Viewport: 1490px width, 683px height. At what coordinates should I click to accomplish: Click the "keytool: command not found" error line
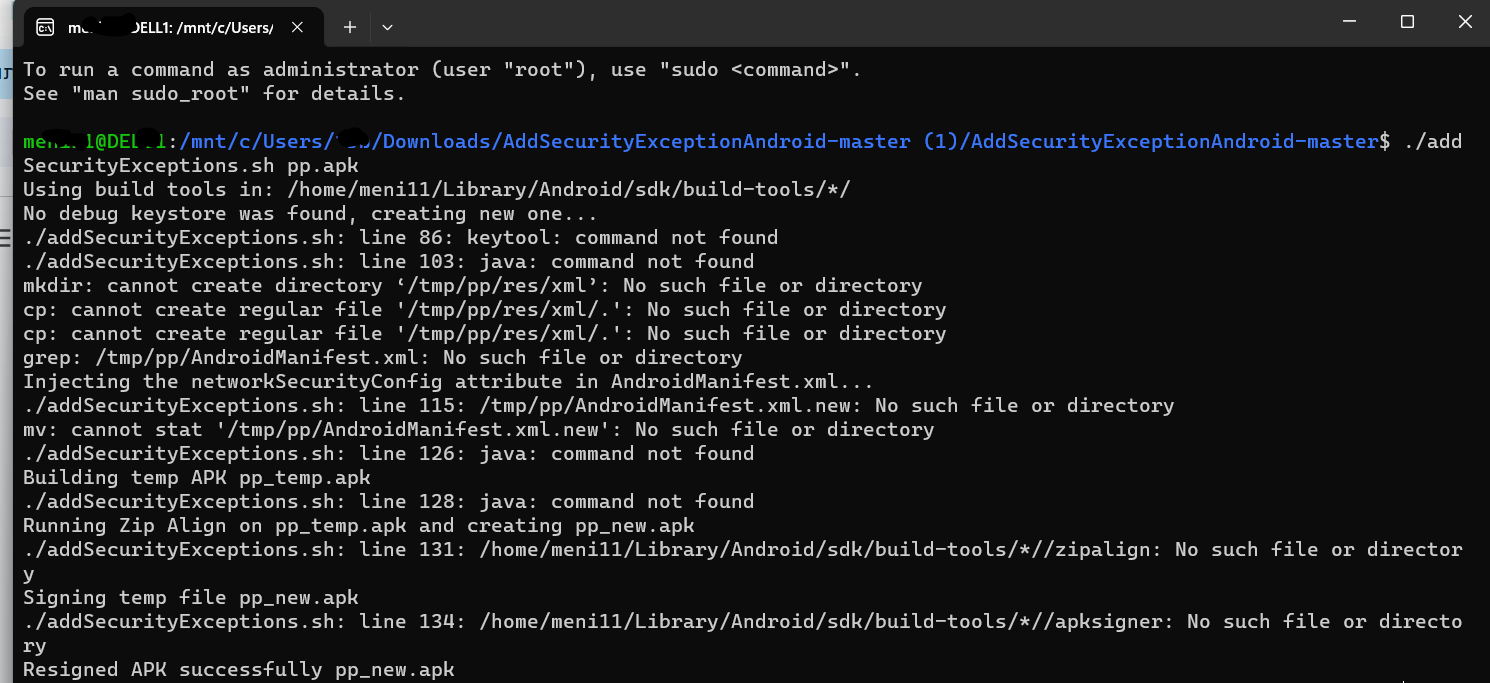coord(400,237)
